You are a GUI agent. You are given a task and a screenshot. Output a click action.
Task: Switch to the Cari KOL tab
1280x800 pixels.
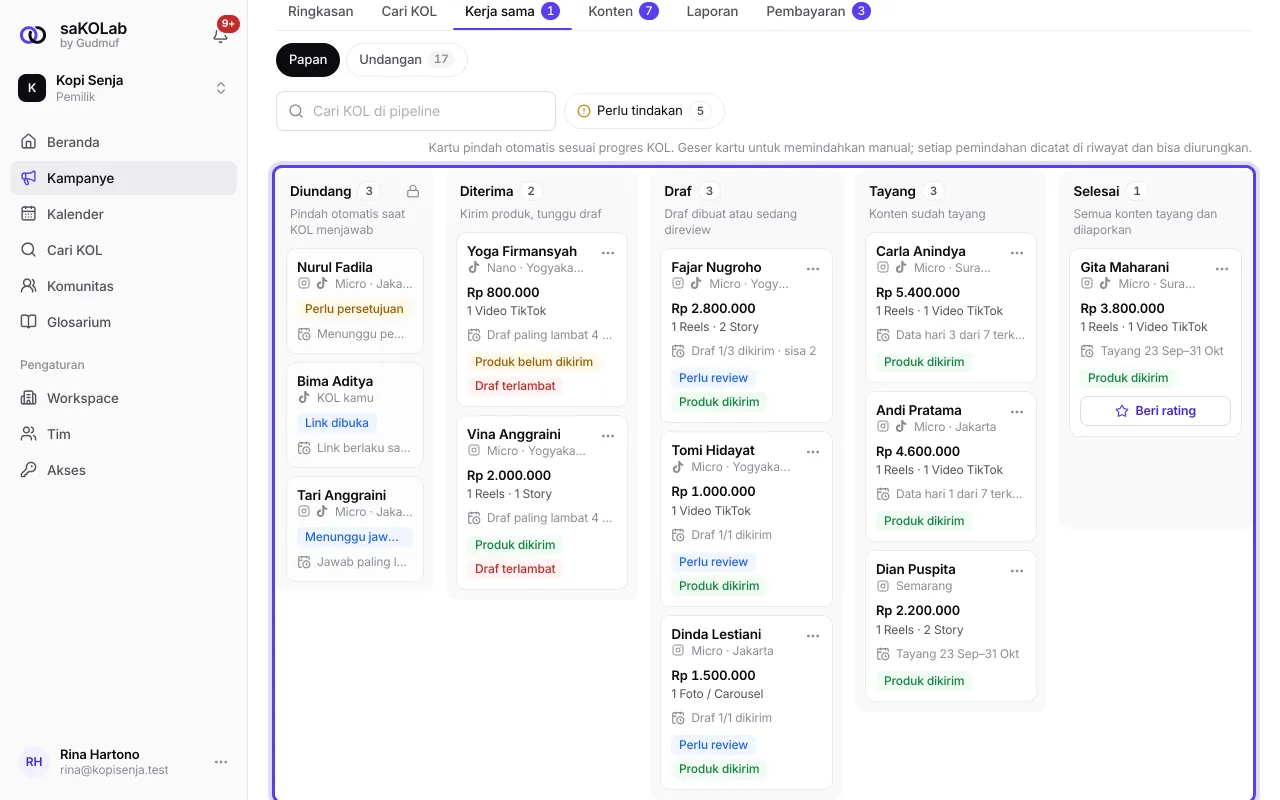[x=409, y=12]
